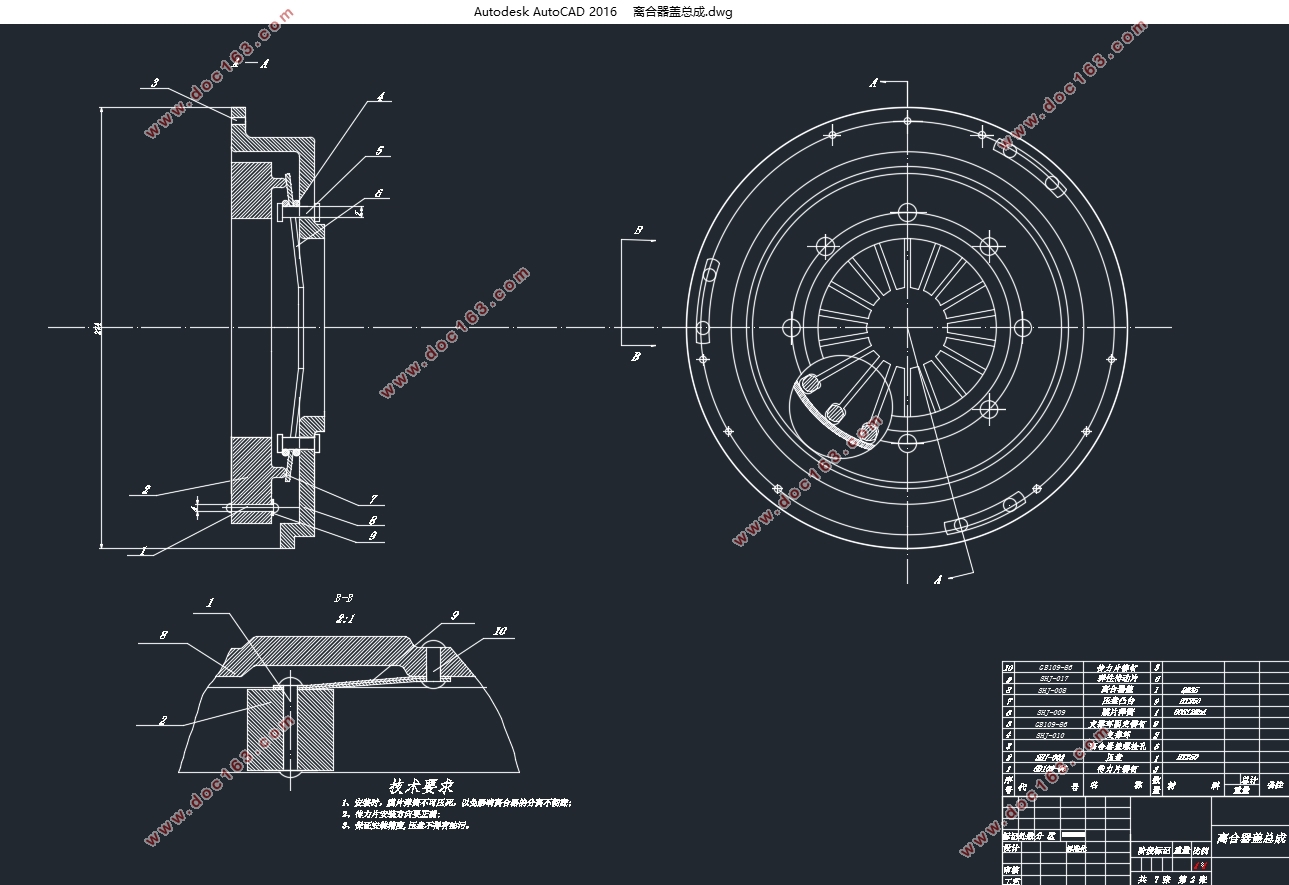Viewport: 1289px width, 885px height.
Task: Click the upper A section marker of front view
Action: (x=874, y=83)
